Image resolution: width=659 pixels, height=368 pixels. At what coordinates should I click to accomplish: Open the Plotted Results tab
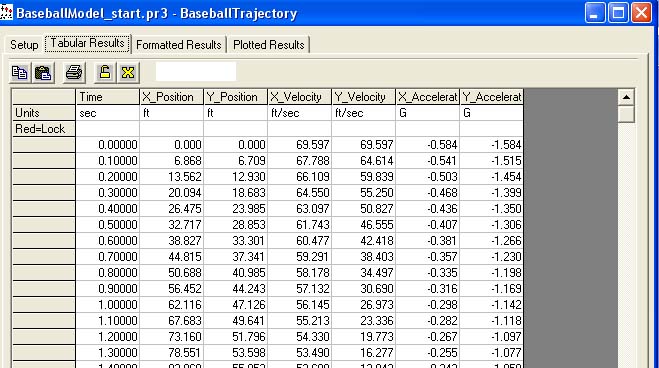269,45
